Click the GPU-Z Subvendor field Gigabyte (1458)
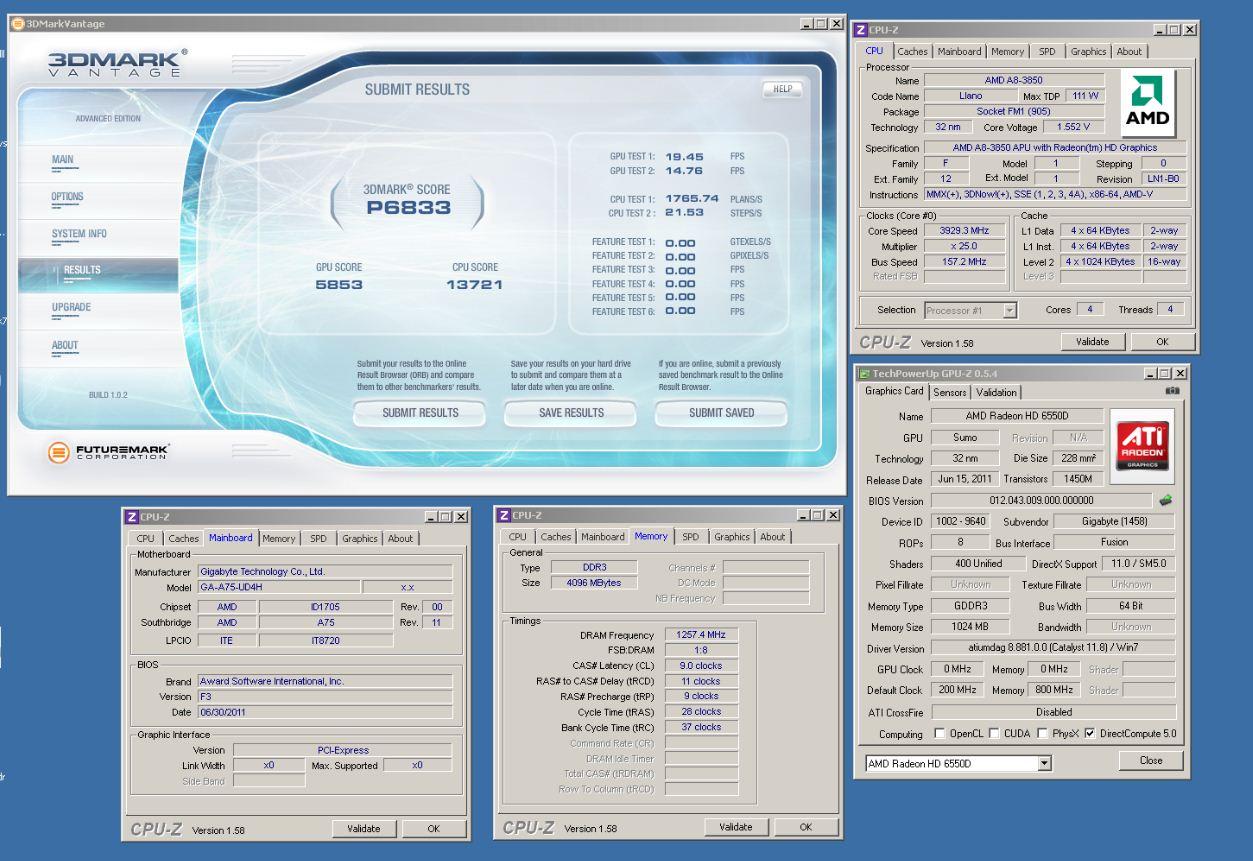Viewport: 1253px width, 861px height. coord(1114,522)
